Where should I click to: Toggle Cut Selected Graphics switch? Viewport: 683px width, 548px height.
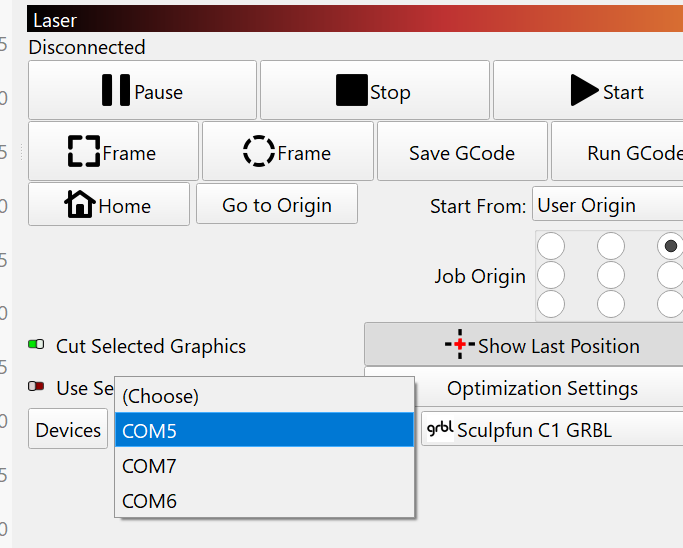(36, 345)
